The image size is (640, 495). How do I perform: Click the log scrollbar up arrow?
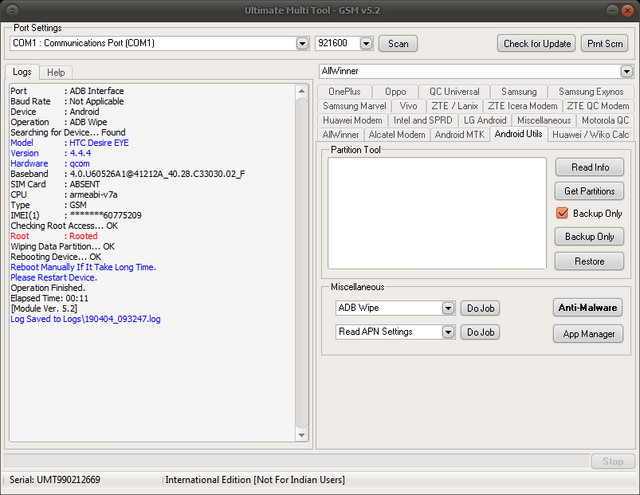tap(302, 91)
